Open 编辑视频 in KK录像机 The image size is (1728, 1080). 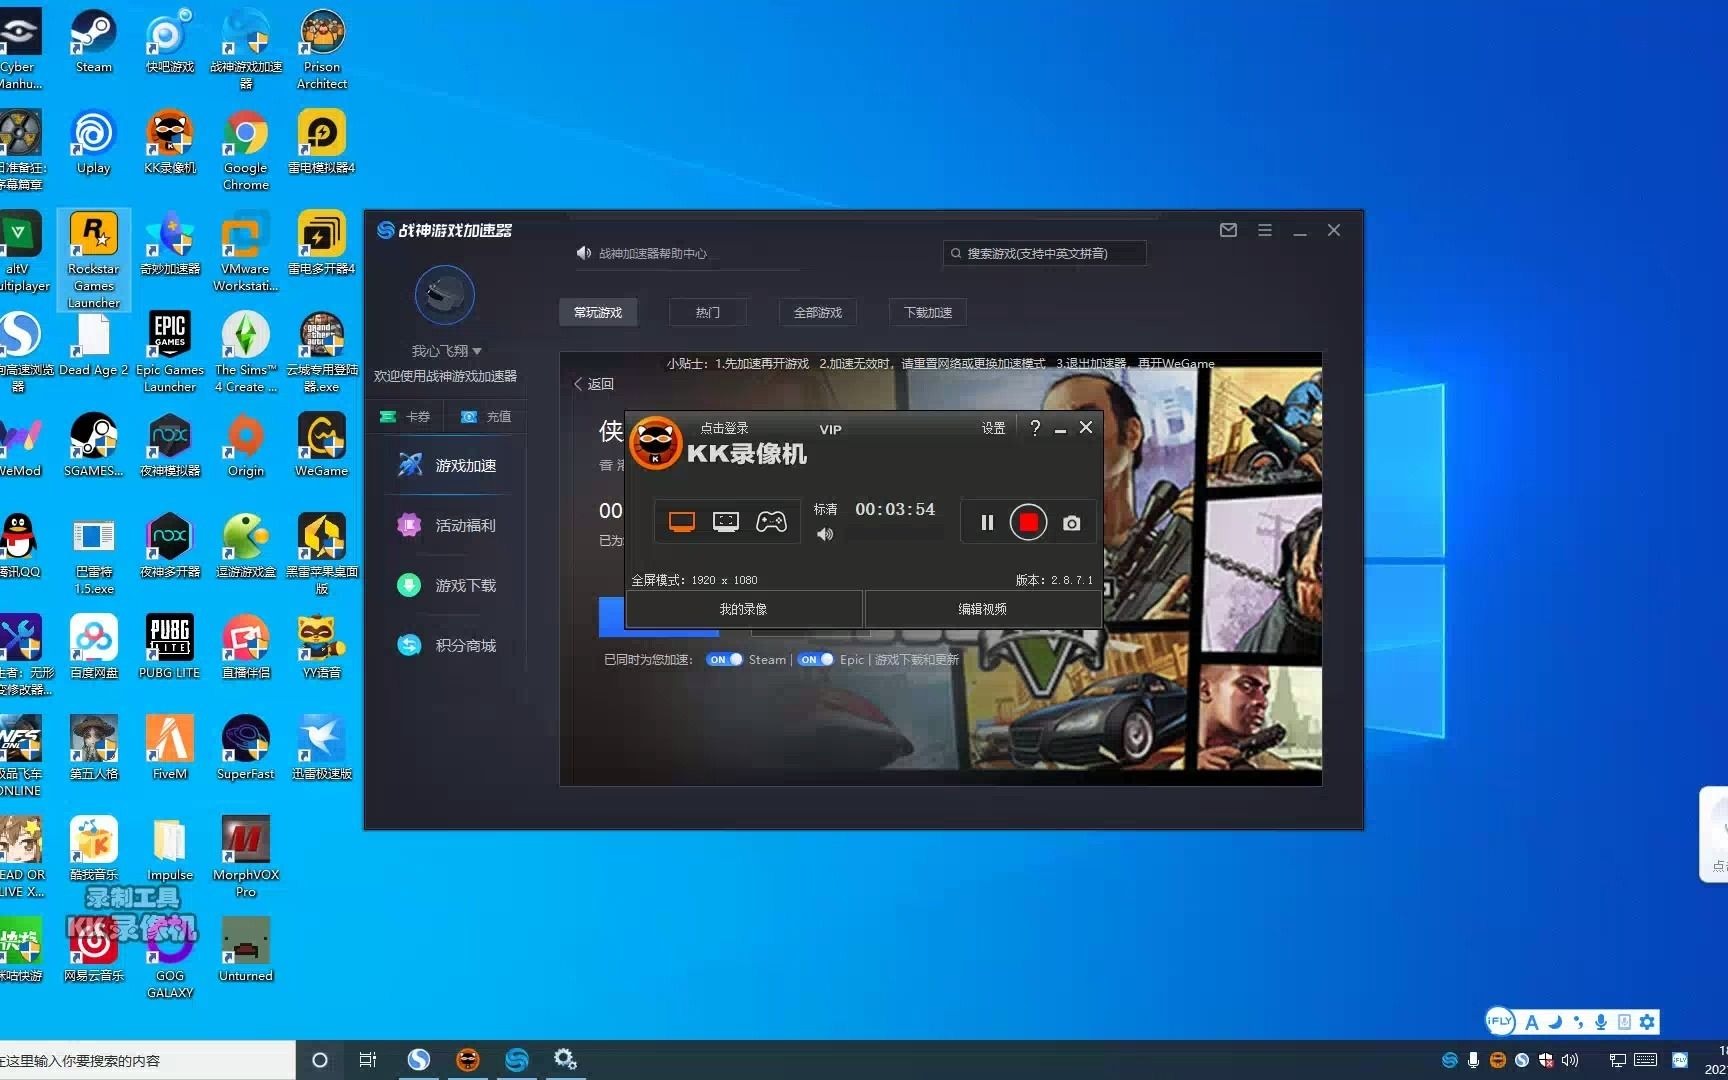[982, 608]
